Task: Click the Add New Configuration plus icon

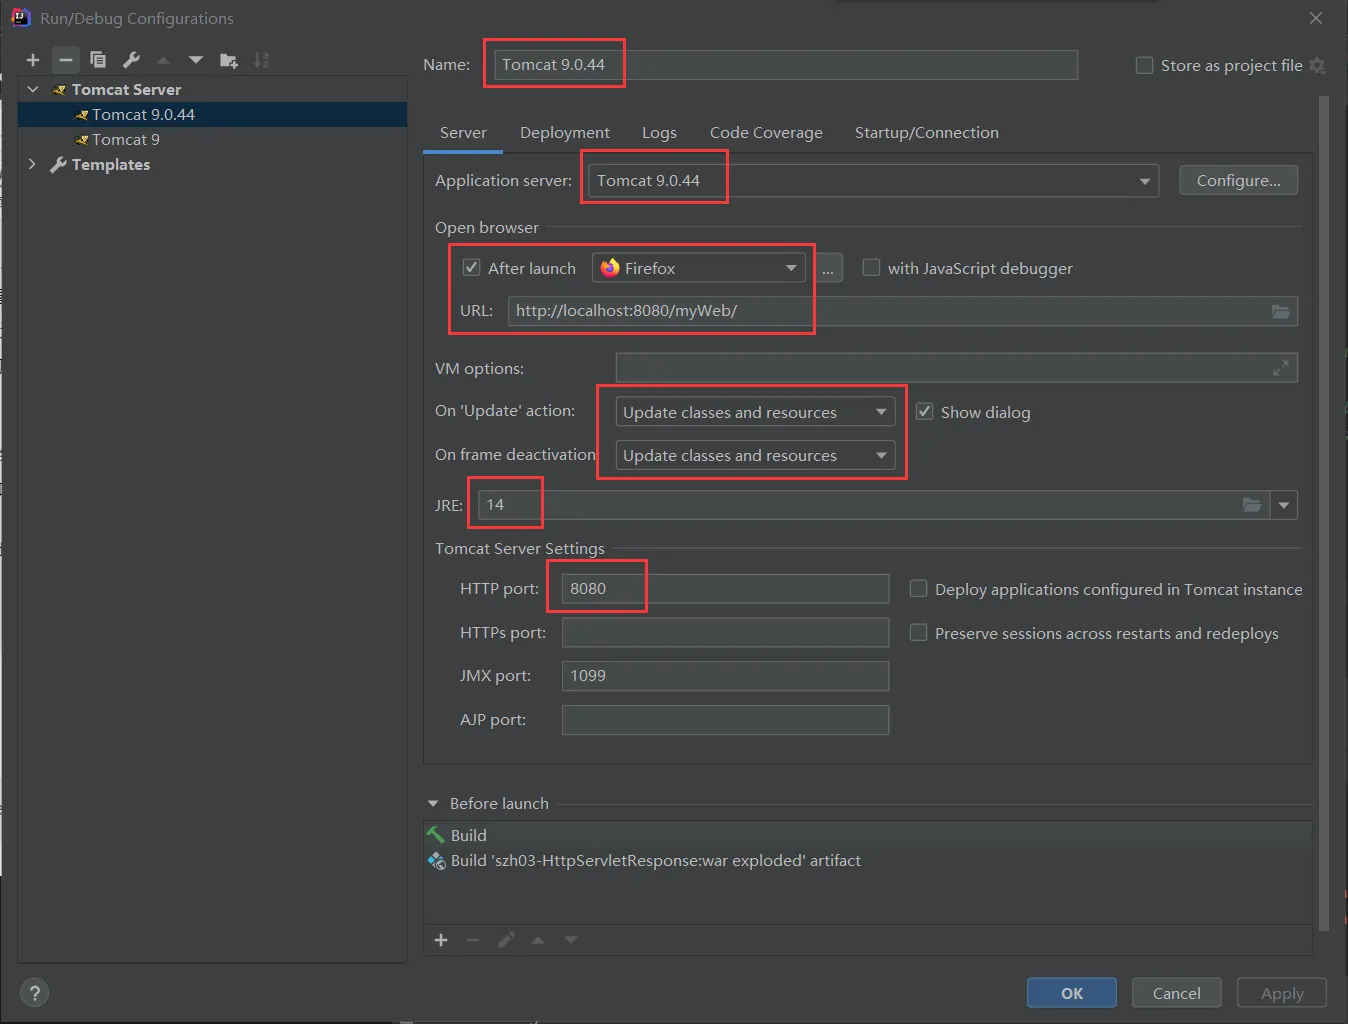Action: point(33,60)
